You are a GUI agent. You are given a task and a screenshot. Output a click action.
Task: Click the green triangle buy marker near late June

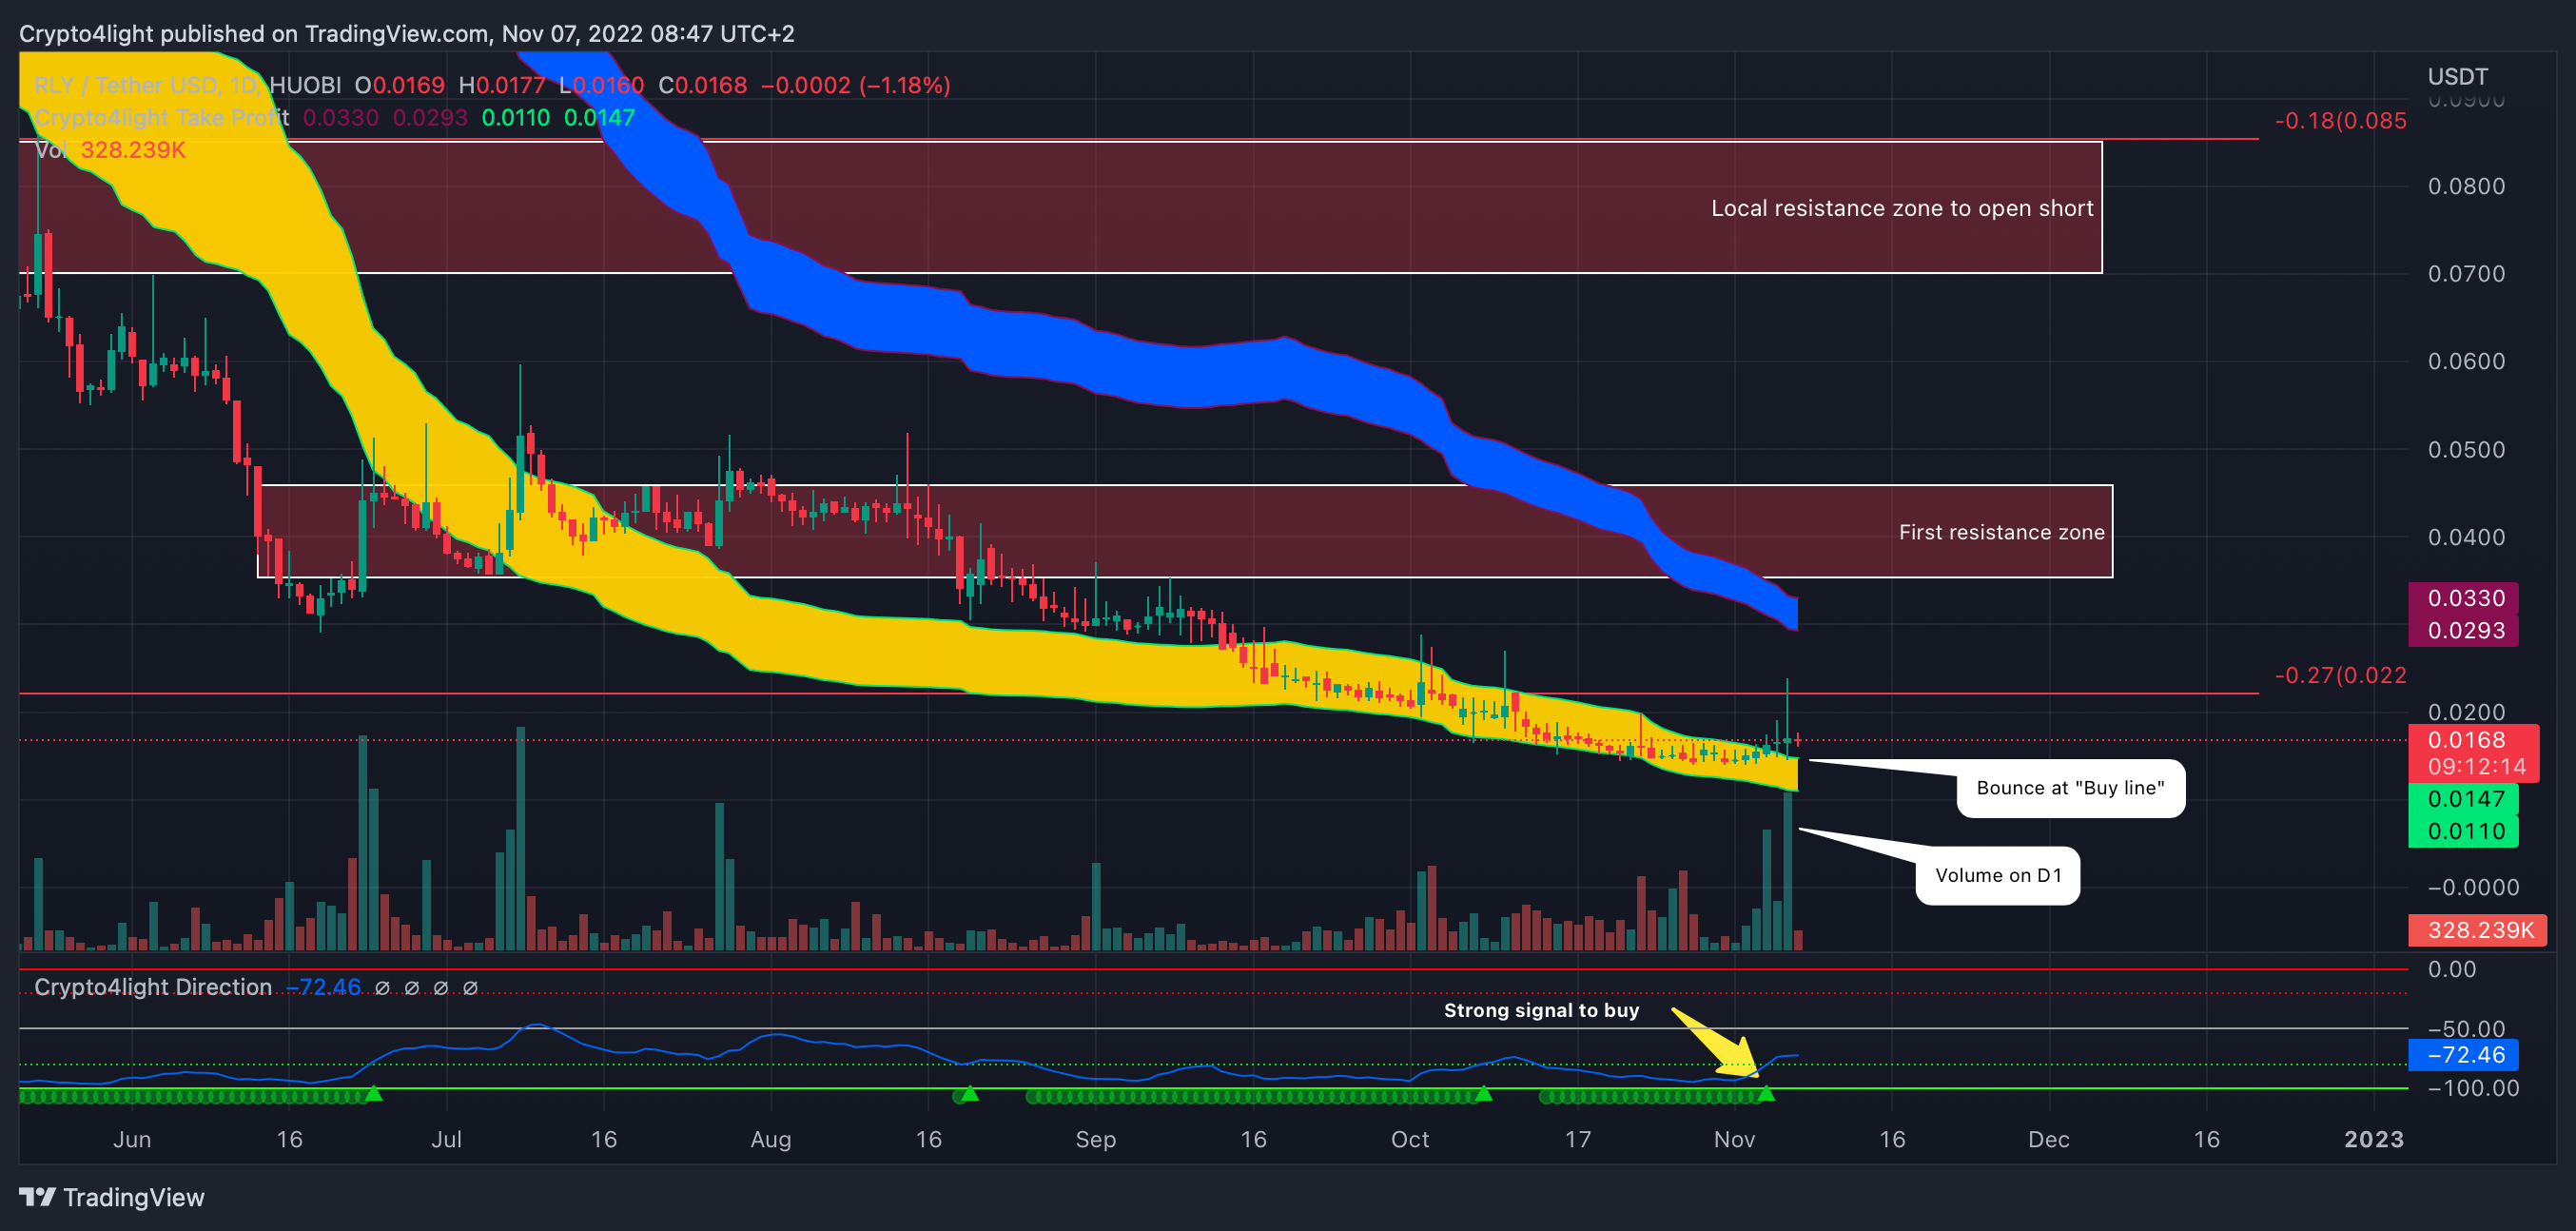point(373,1093)
